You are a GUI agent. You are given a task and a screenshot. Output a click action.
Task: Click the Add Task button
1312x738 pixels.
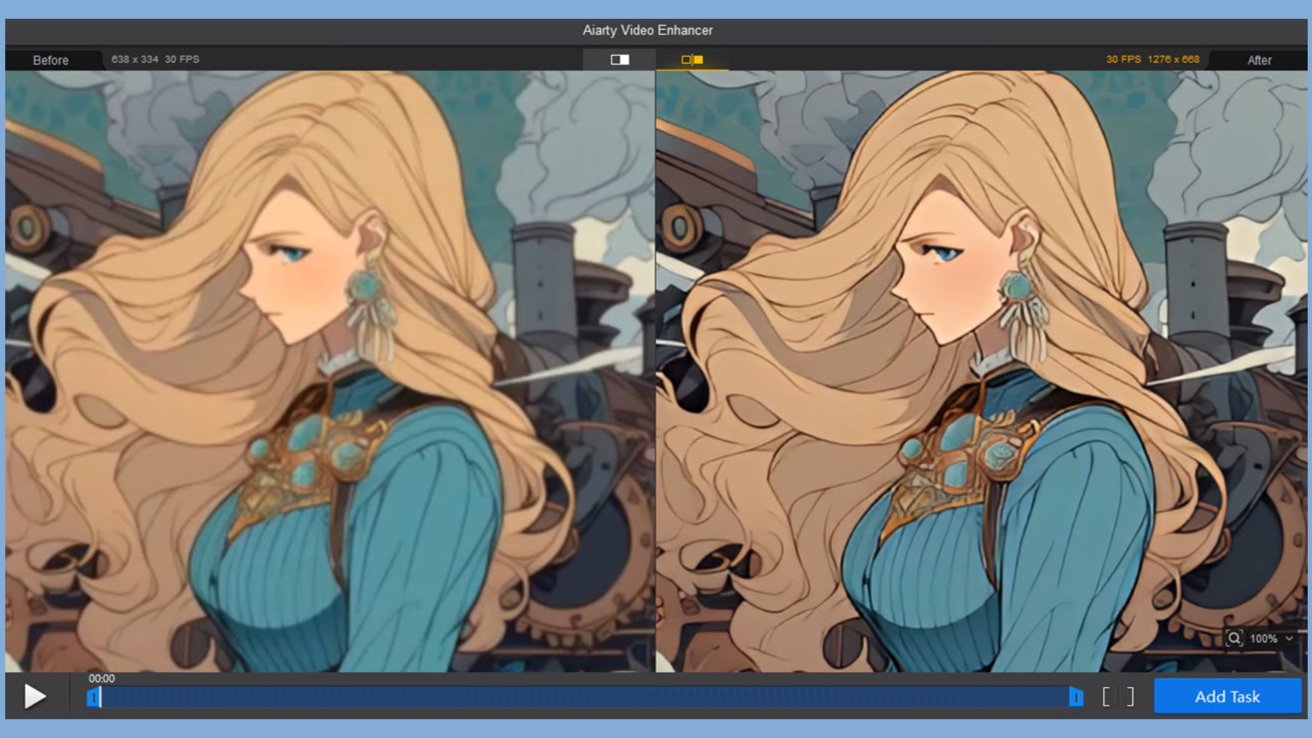1227,697
